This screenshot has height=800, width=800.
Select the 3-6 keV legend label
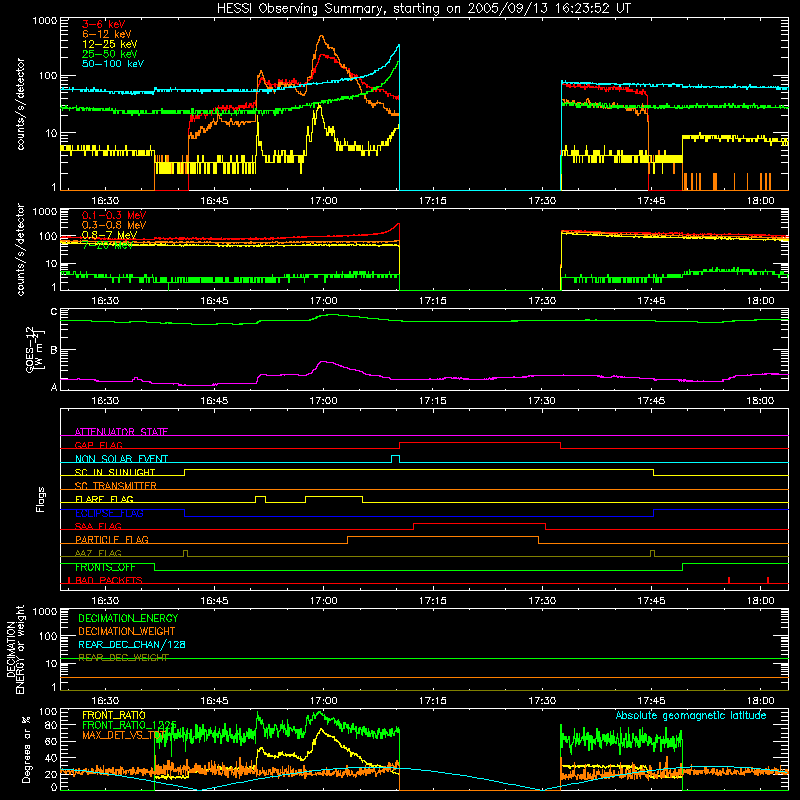click(104, 24)
